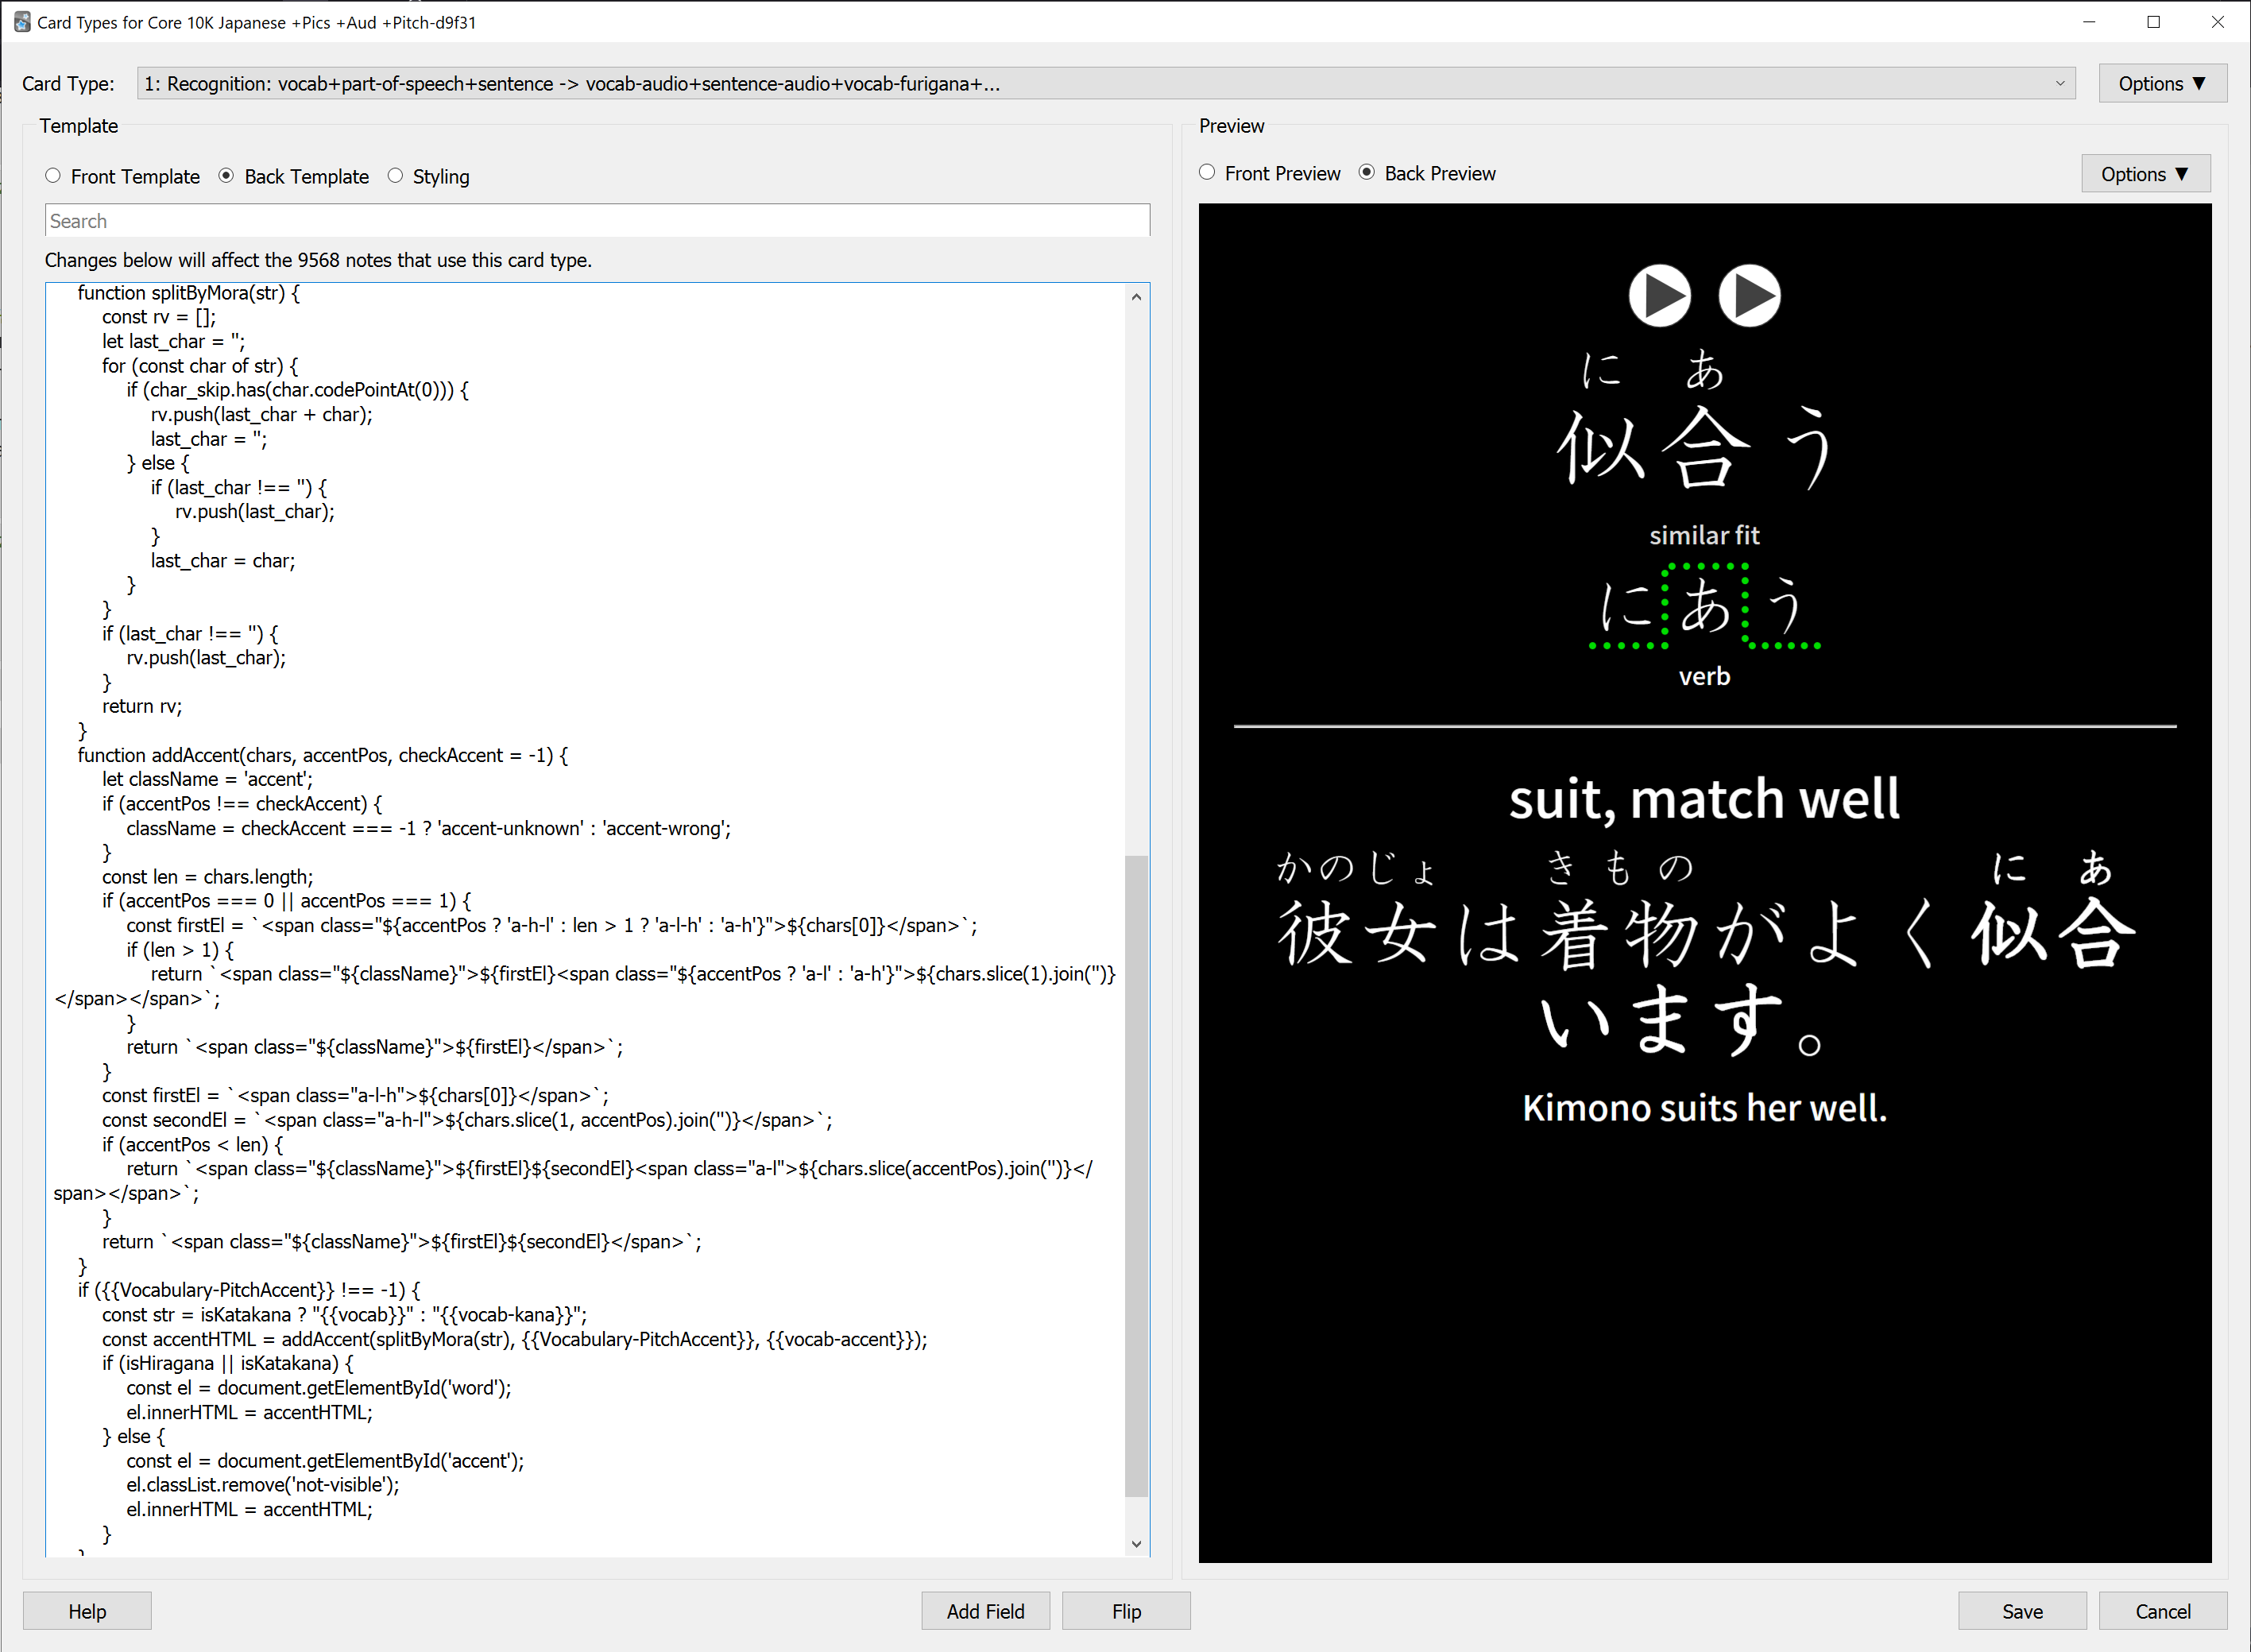Select the Back Template radio button
Viewport: 2251px width, 1652px height.
coord(227,176)
